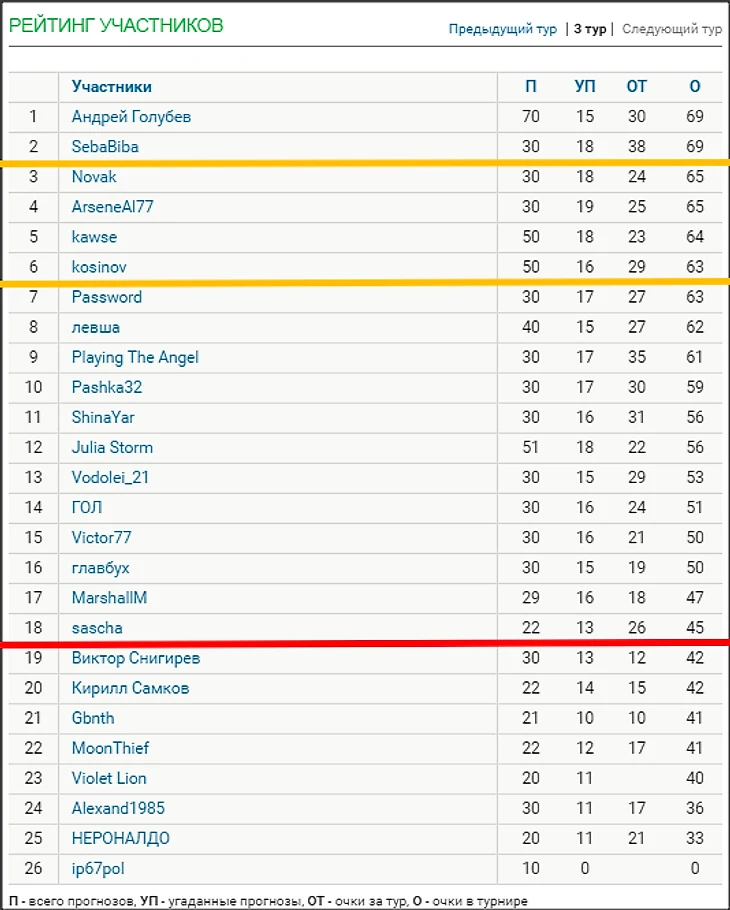Click on kawse in ranking
The image size is (730, 910).
[94, 237]
